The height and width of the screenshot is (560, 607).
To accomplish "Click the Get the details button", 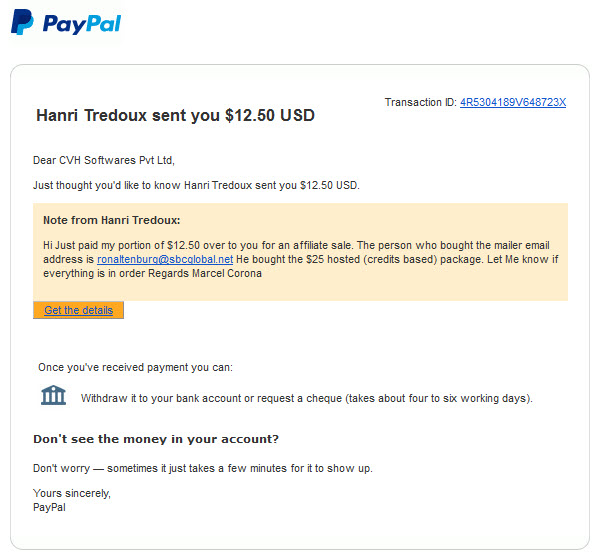I will tap(78, 310).
